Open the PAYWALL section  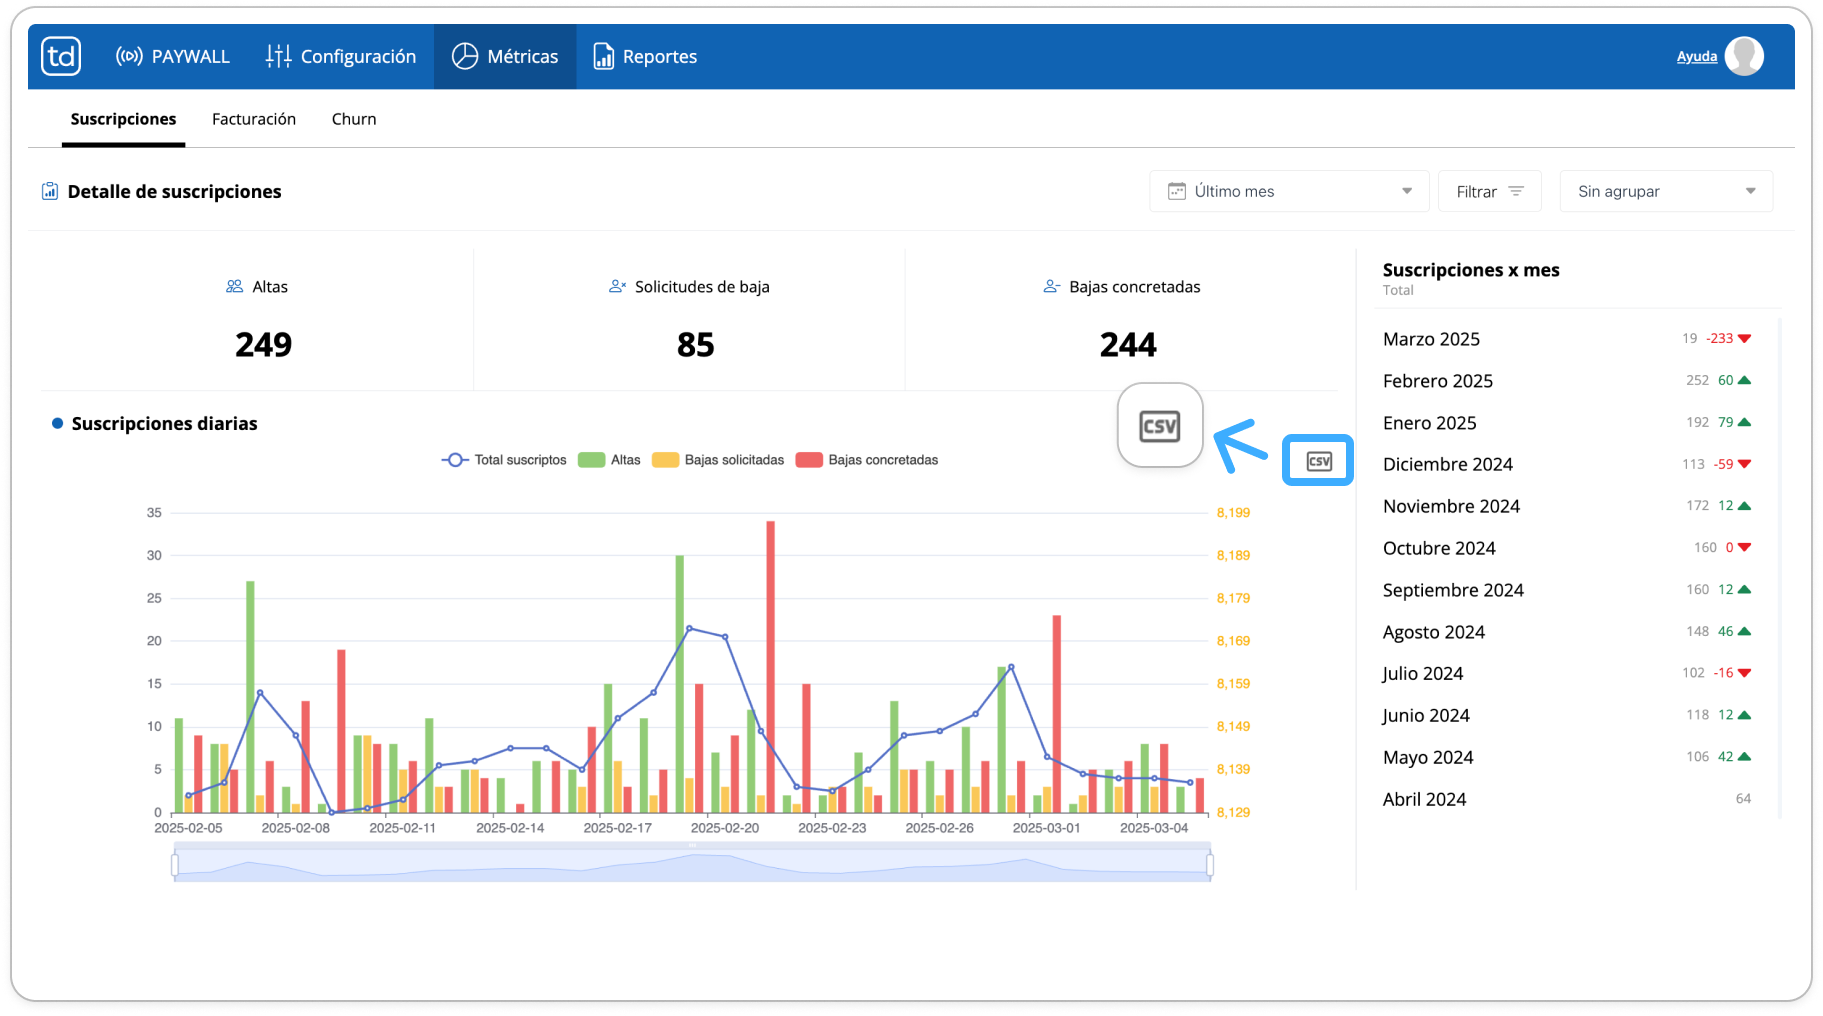pyautogui.click(x=173, y=57)
